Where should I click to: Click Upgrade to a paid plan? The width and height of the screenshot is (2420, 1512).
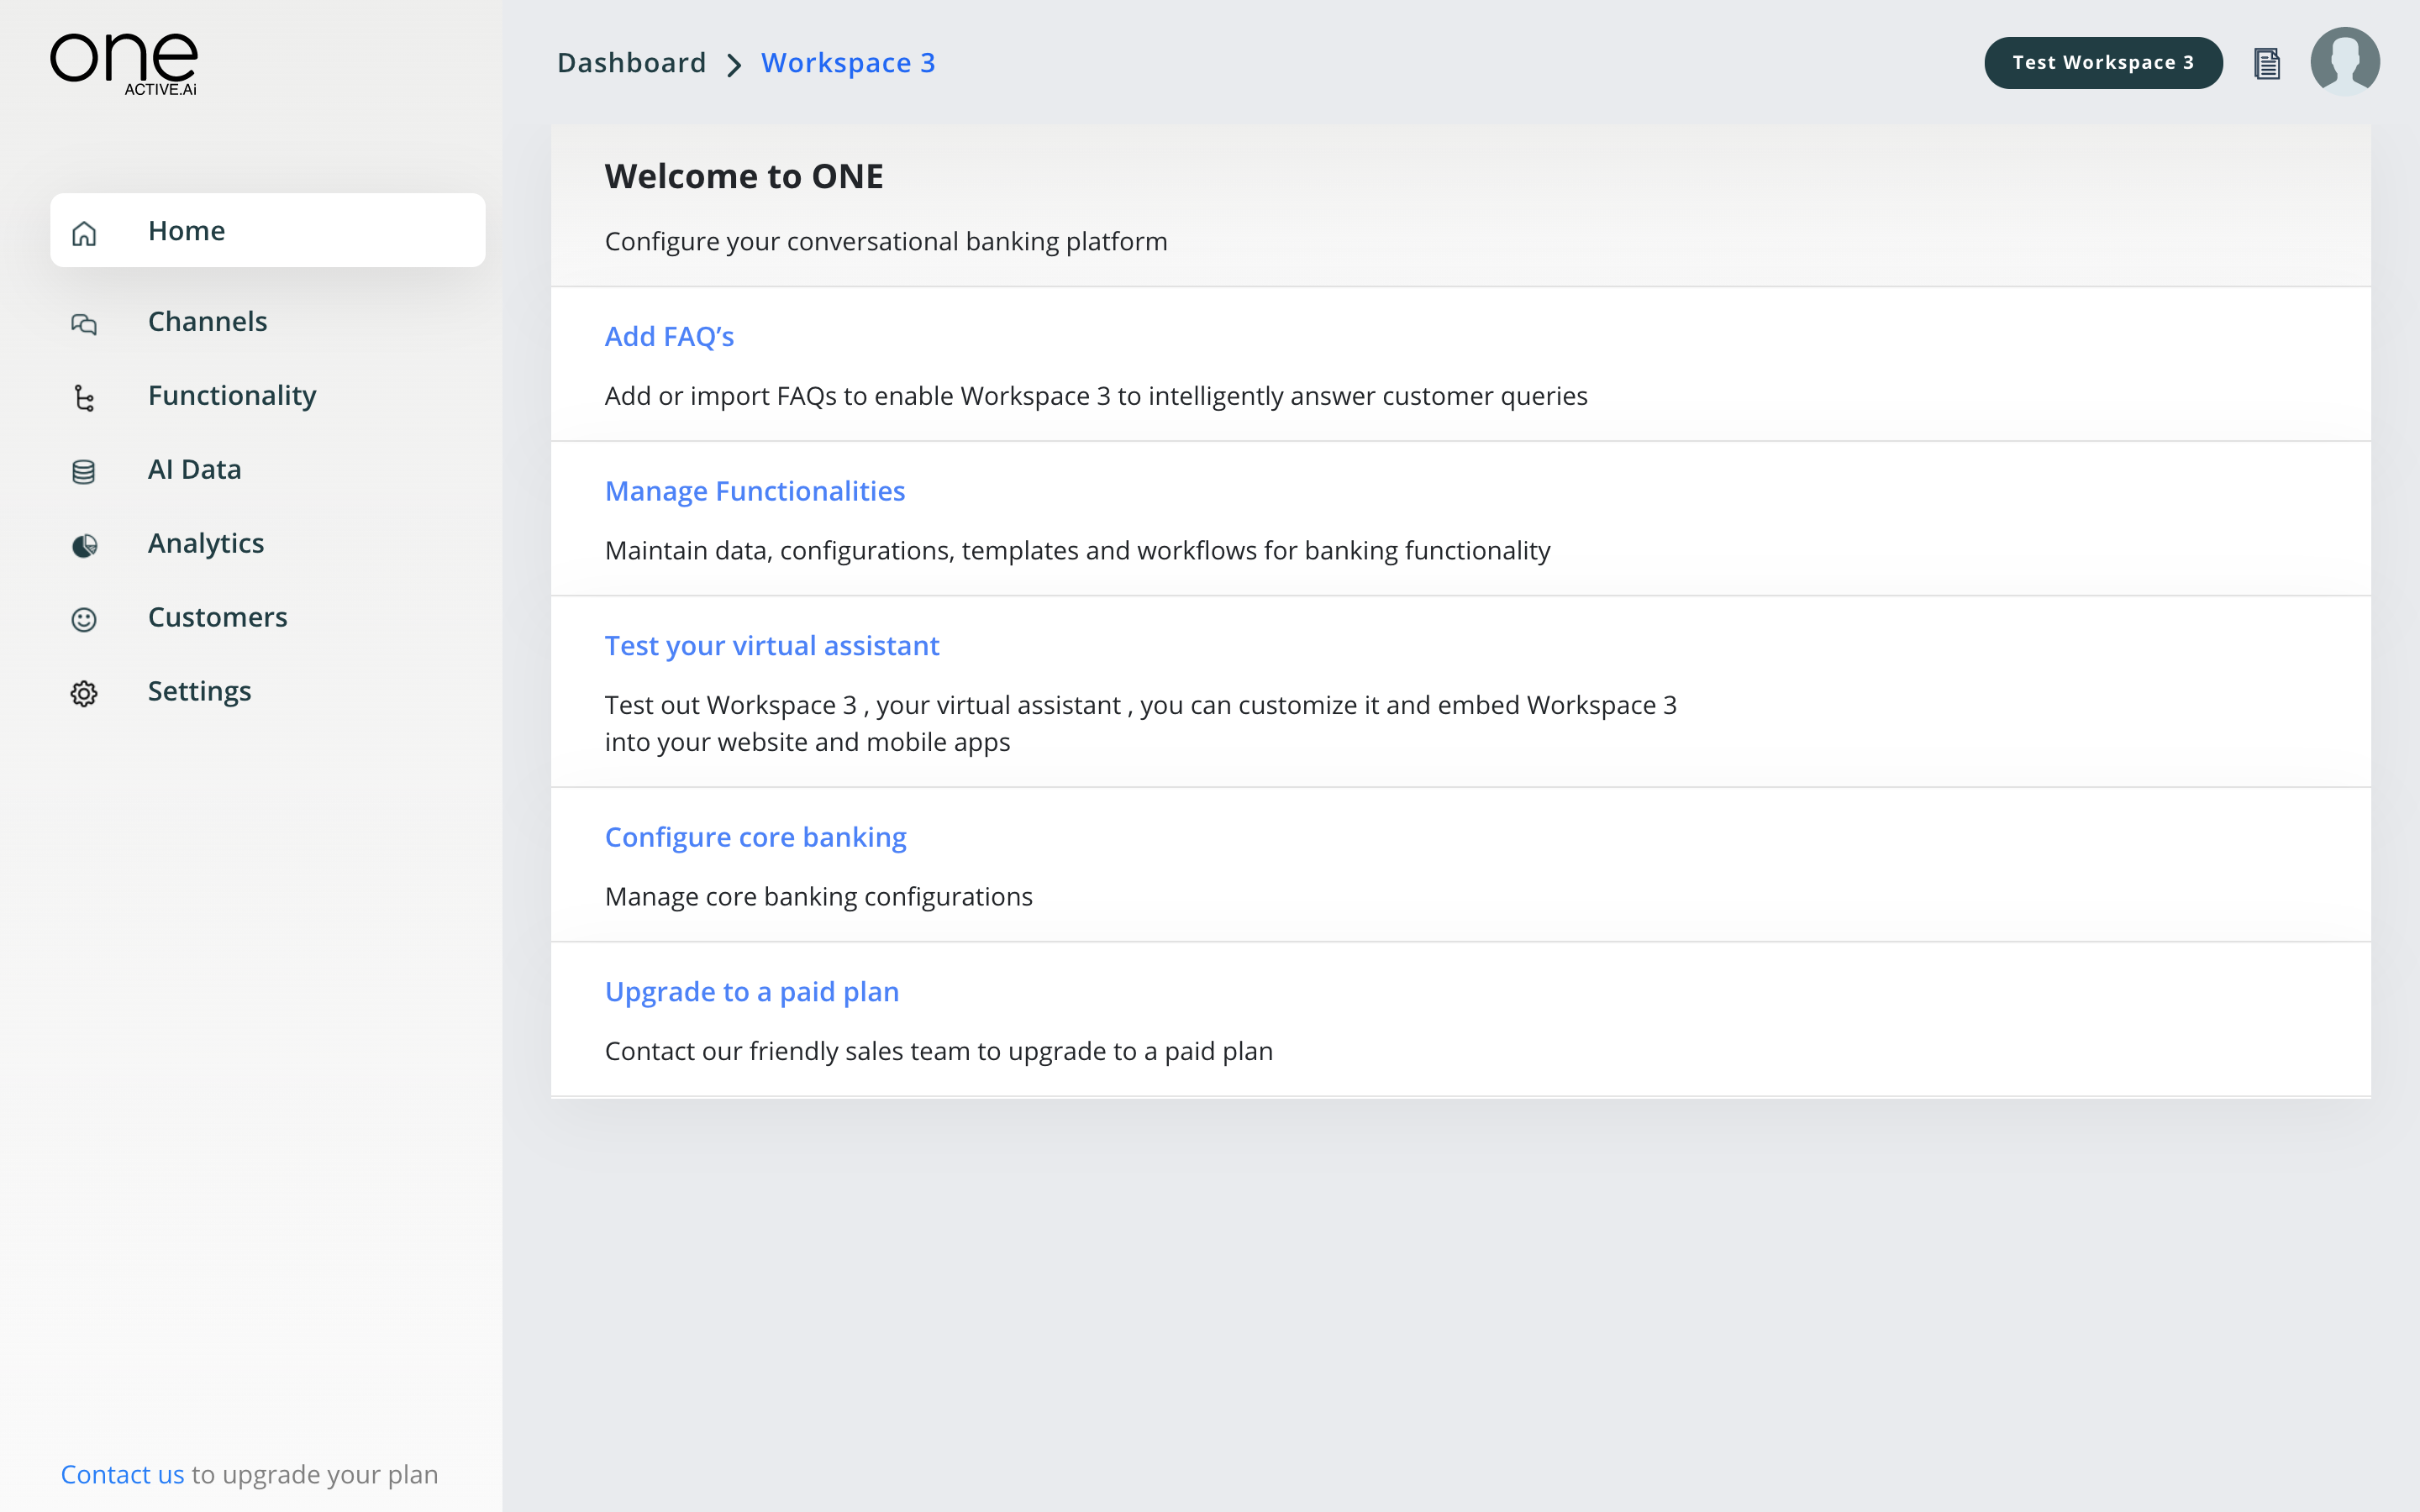[x=753, y=991]
